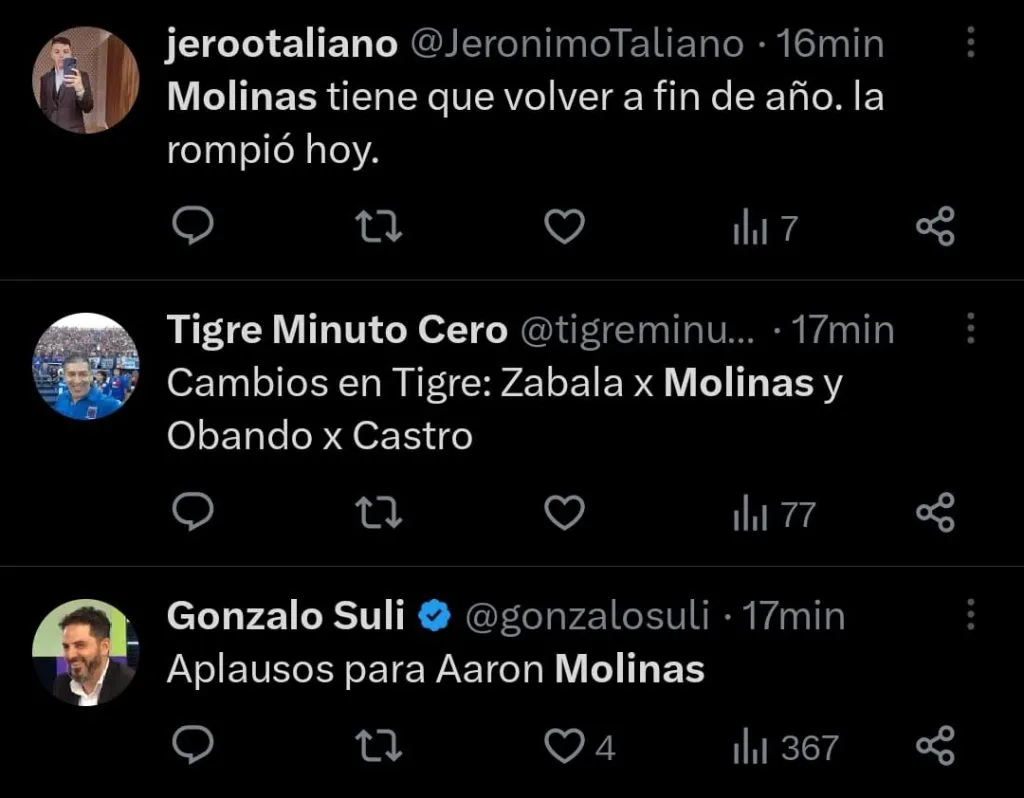Open jerootaliano's profile picture
Screen dimensions: 1024x798
click(85, 79)
